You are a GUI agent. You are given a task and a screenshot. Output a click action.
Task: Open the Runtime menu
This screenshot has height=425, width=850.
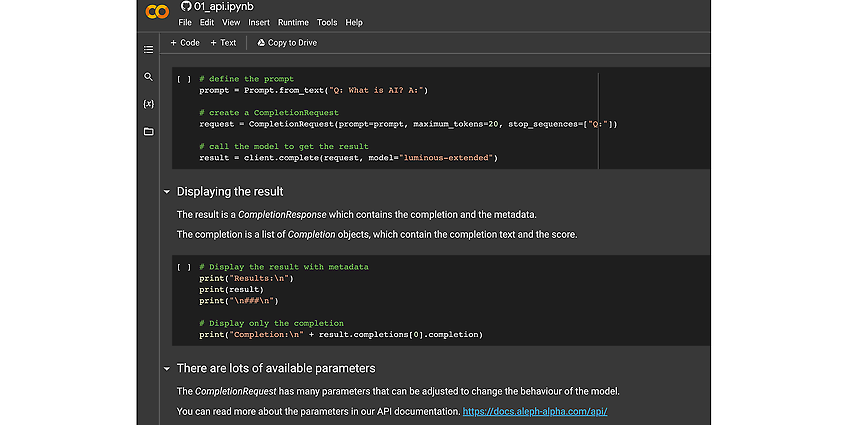click(293, 23)
